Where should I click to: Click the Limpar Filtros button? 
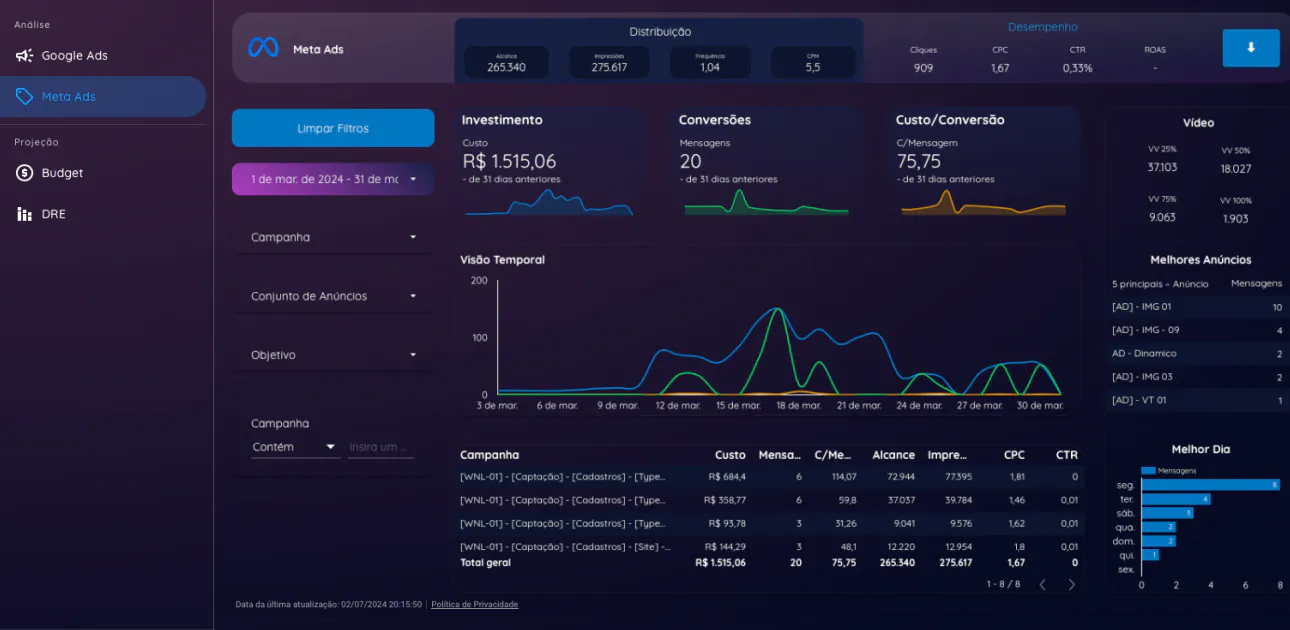click(x=333, y=128)
